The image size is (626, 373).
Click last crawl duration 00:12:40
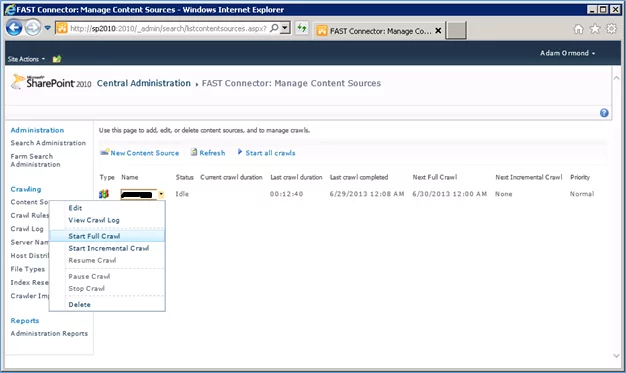286,194
